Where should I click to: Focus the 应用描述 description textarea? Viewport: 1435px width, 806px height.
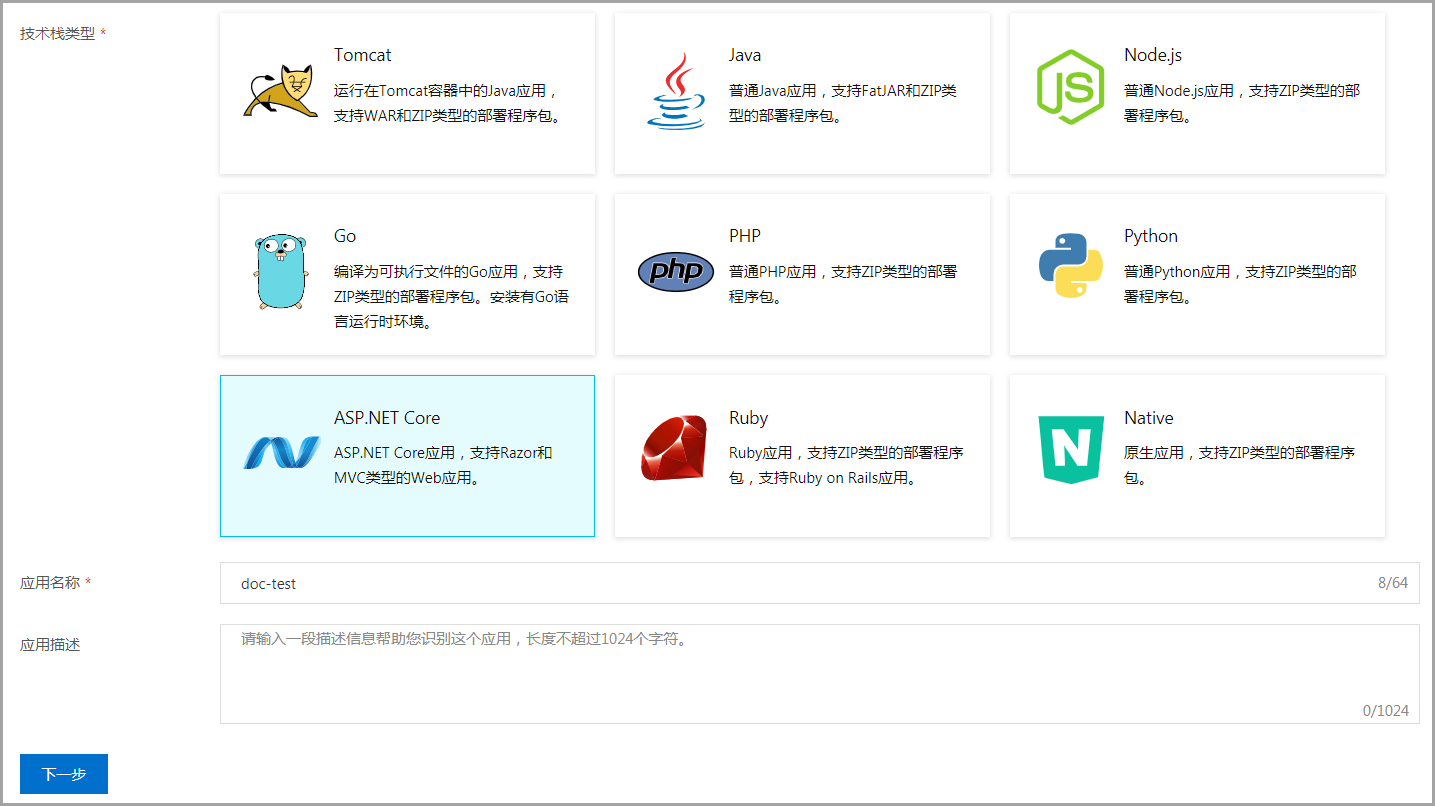click(x=819, y=674)
